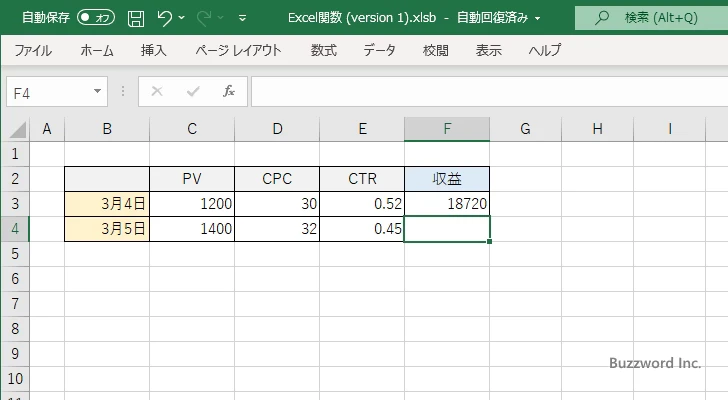This screenshot has height=400, width=728.
Task: Click inside the formula bar input
Action: (489, 92)
